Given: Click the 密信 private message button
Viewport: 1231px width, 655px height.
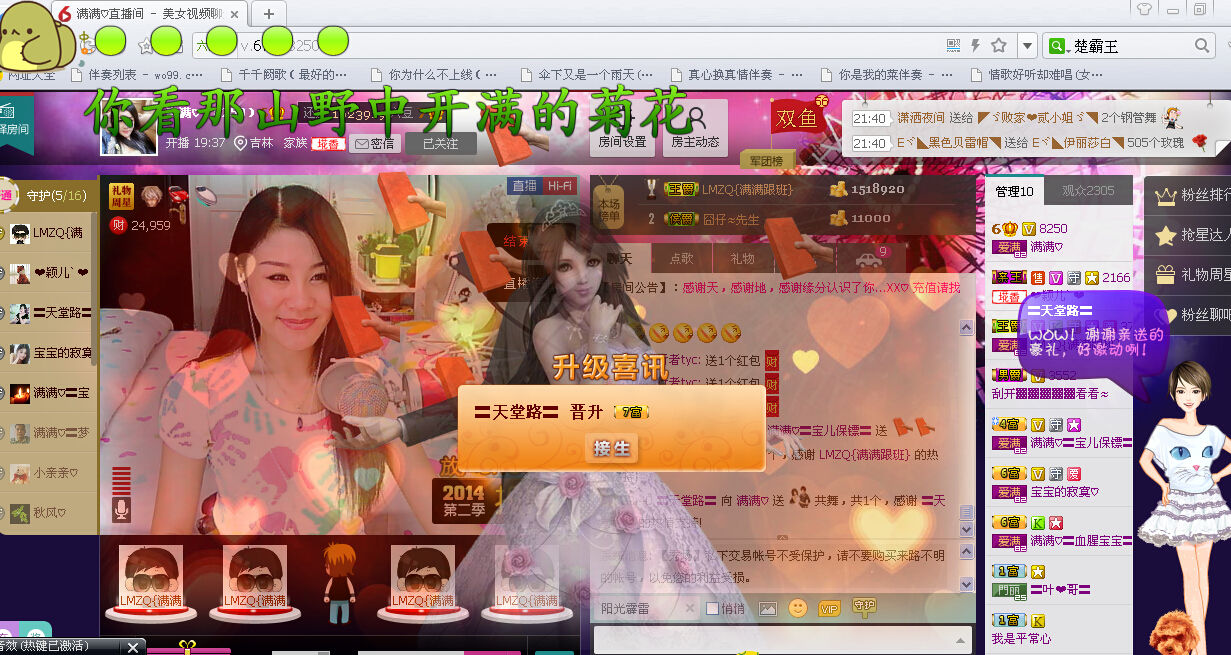Looking at the screenshot, I should click(x=373, y=144).
